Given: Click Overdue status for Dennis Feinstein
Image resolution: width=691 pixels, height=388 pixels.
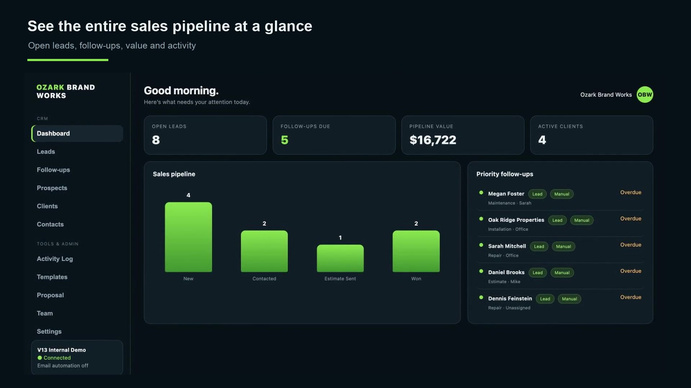Looking at the screenshot, I should click(x=631, y=297).
